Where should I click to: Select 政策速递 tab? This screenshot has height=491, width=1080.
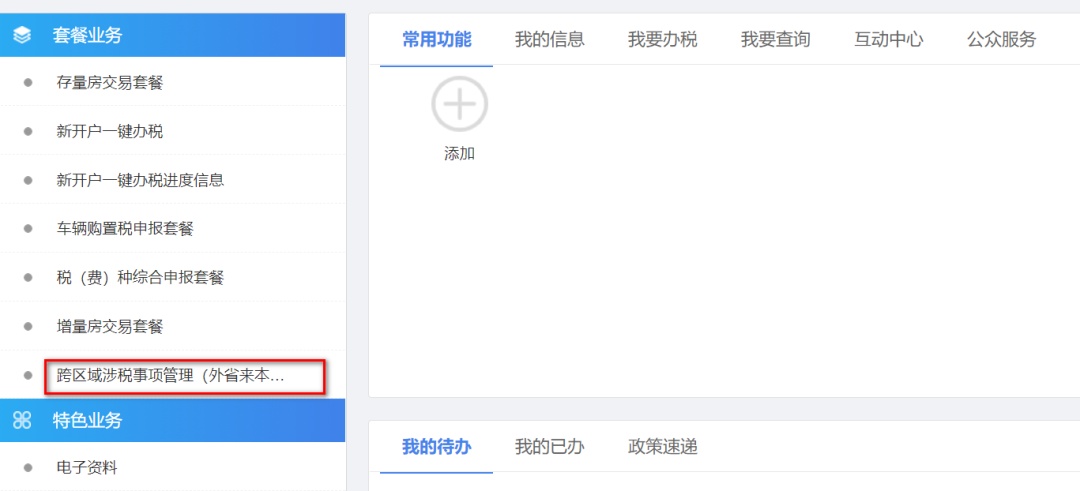[x=663, y=447]
